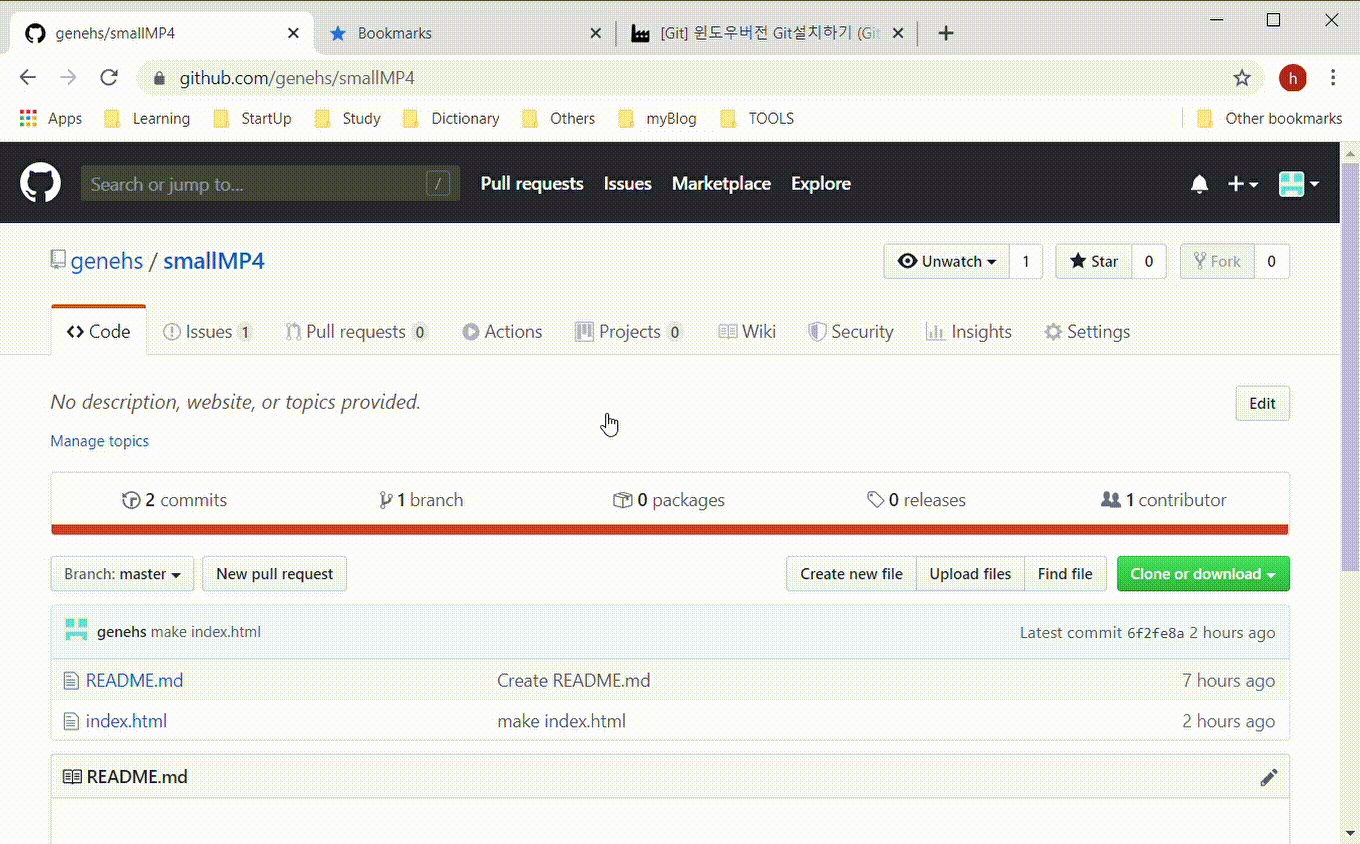Click the Upload files button
The height and width of the screenshot is (844, 1360).
(x=970, y=574)
